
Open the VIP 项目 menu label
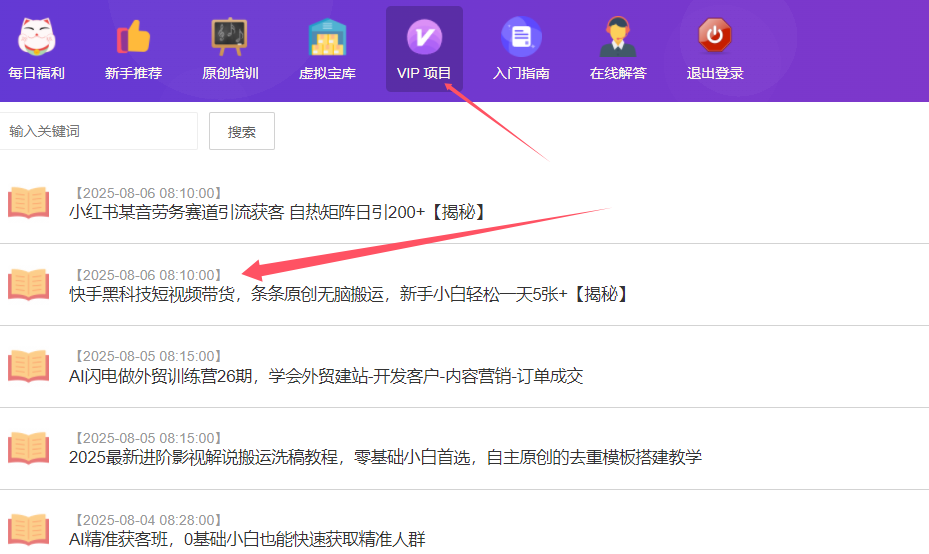coord(424,73)
